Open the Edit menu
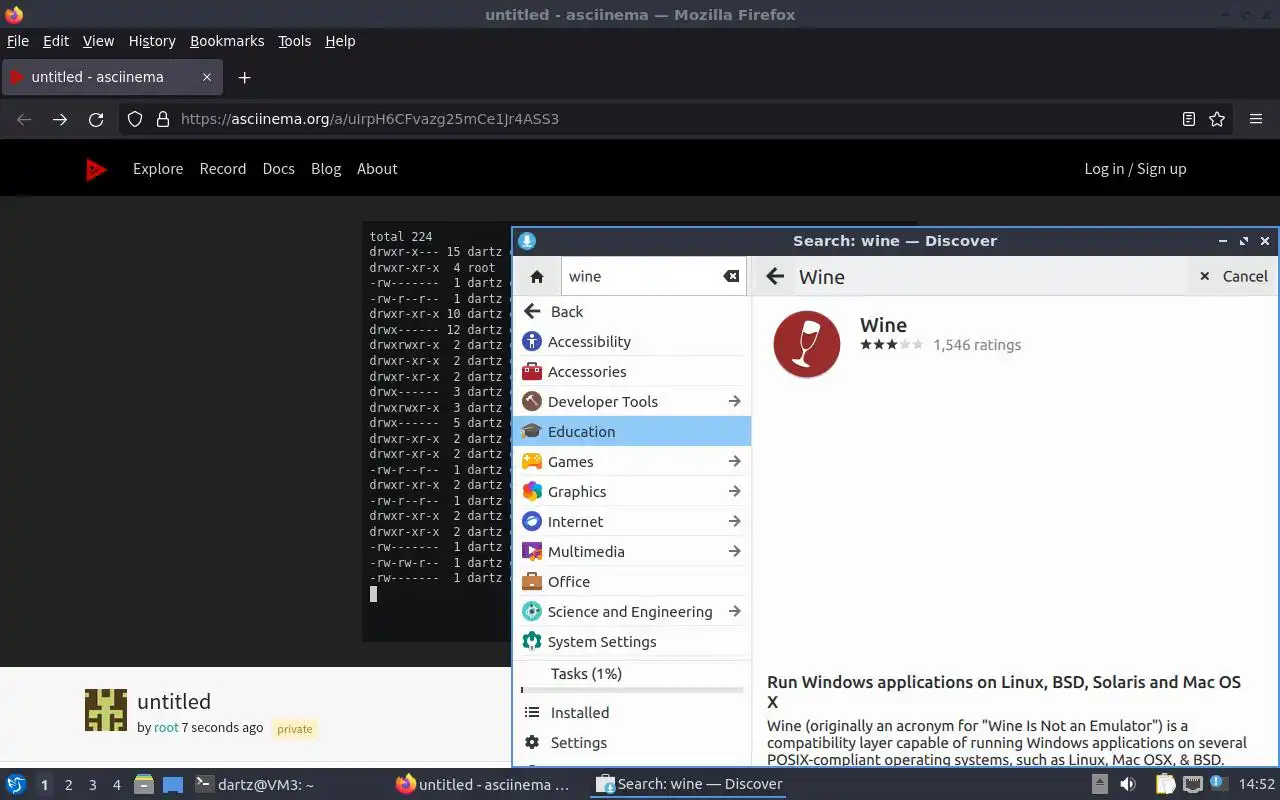1280x800 pixels. tap(56, 41)
